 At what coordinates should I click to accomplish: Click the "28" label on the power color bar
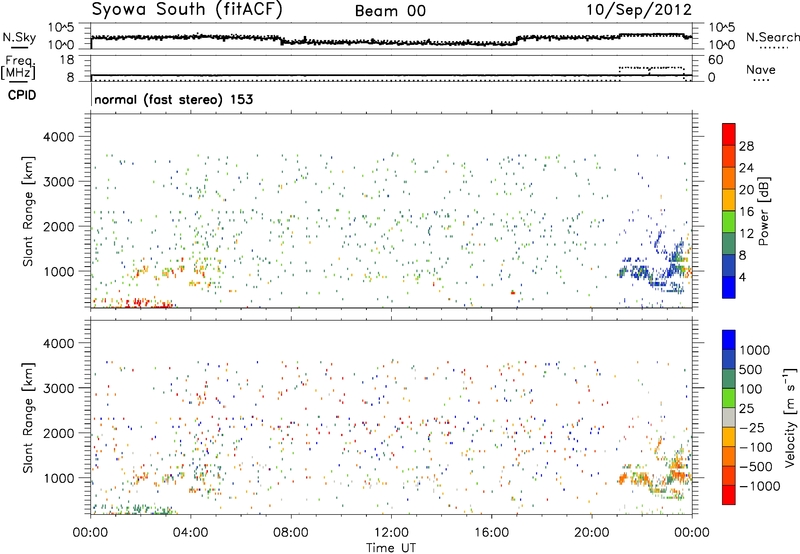[746, 146]
